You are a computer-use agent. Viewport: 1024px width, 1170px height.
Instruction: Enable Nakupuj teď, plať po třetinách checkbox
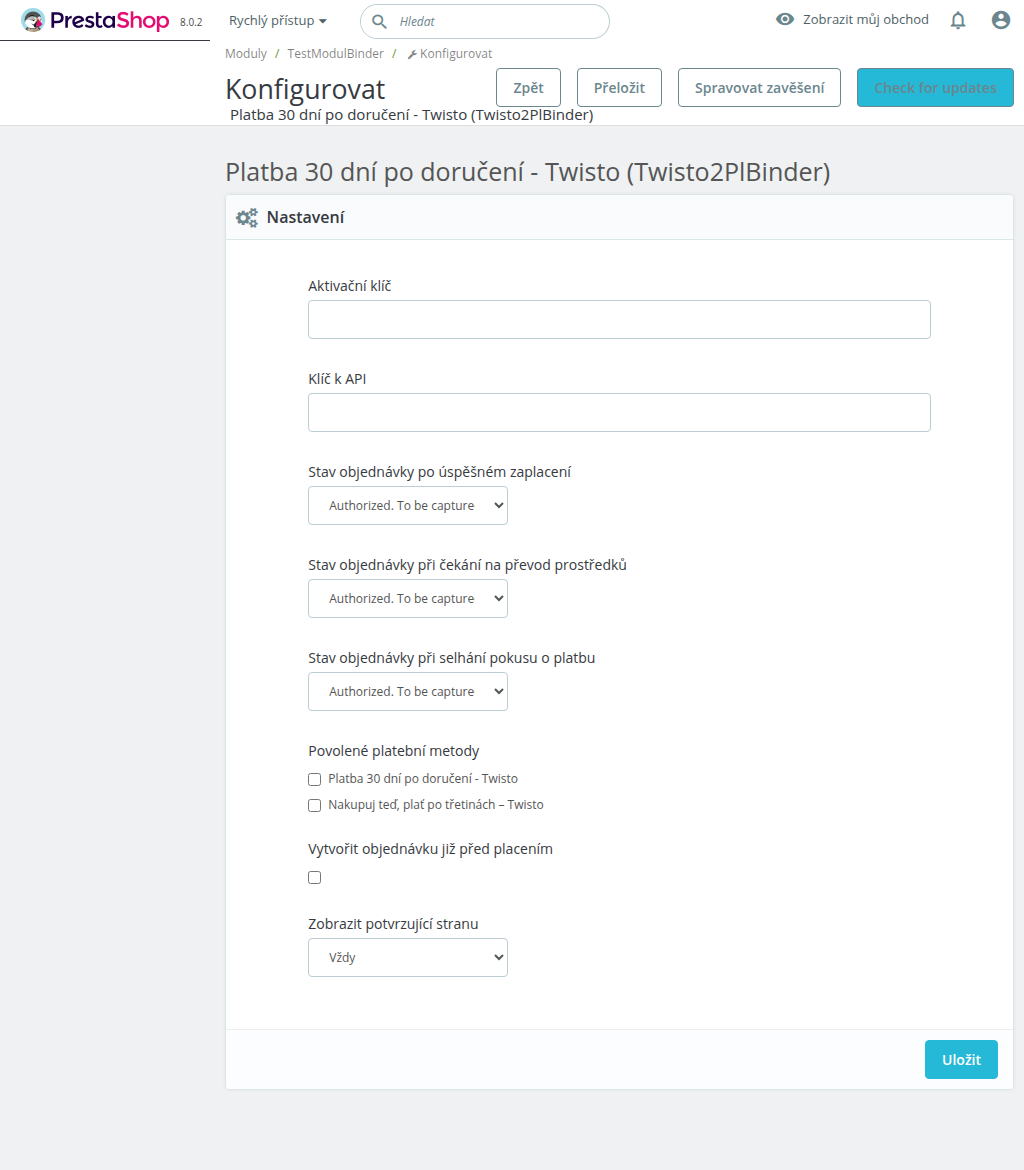(x=315, y=805)
